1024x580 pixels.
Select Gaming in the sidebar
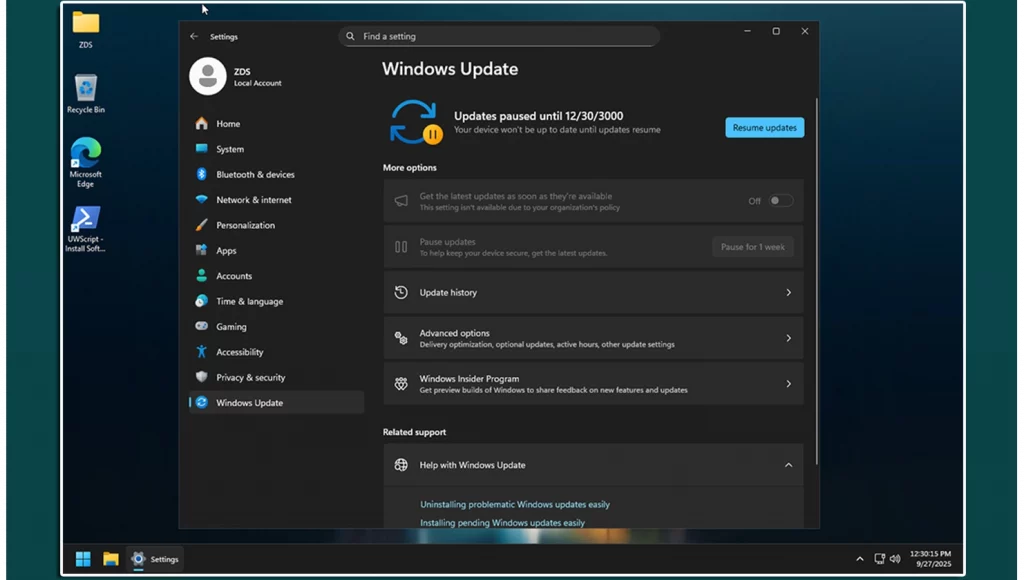coord(231,327)
